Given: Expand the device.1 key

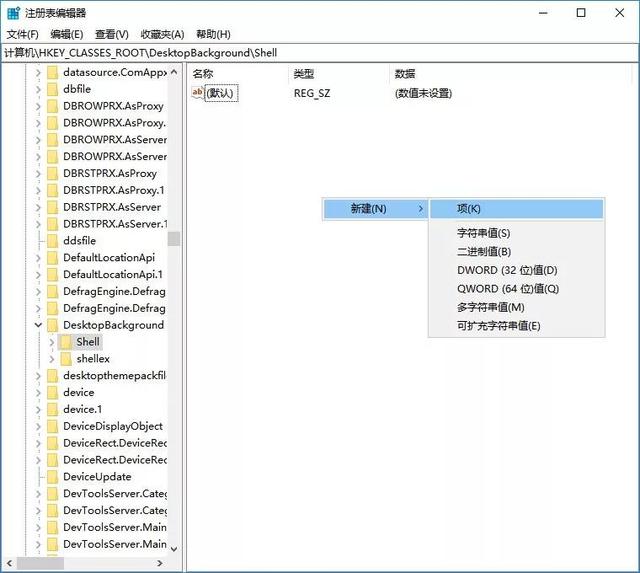Looking at the screenshot, I should pyautogui.click(x=38, y=409).
